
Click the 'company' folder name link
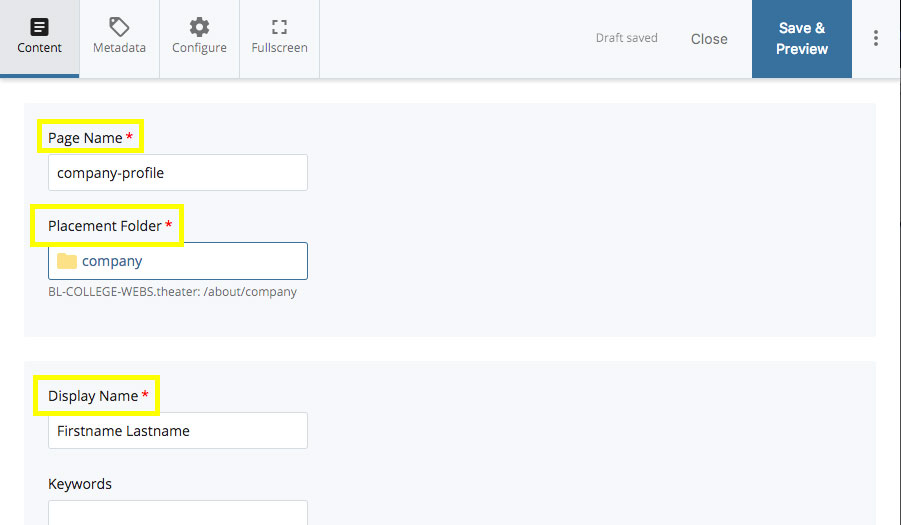112,261
